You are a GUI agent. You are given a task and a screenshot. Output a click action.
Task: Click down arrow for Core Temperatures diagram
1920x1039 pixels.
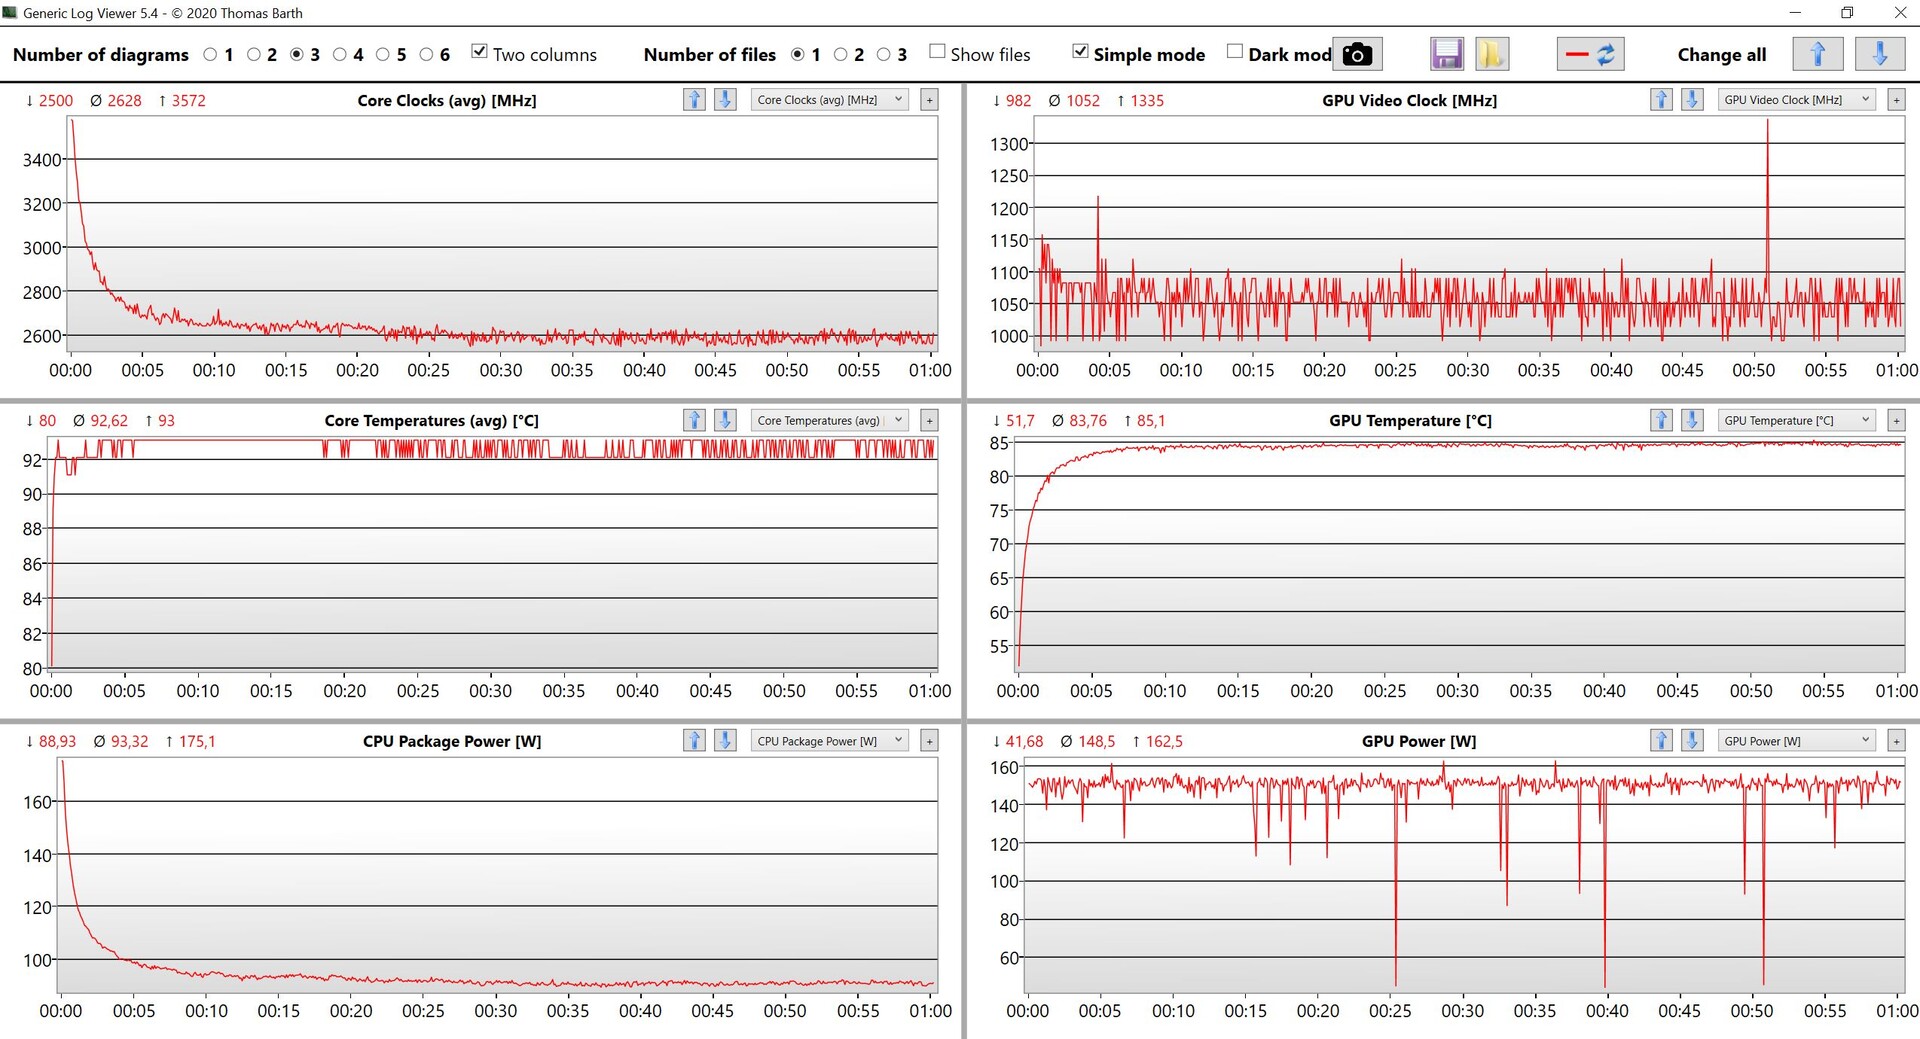pyautogui.click(x=725, y=420)
